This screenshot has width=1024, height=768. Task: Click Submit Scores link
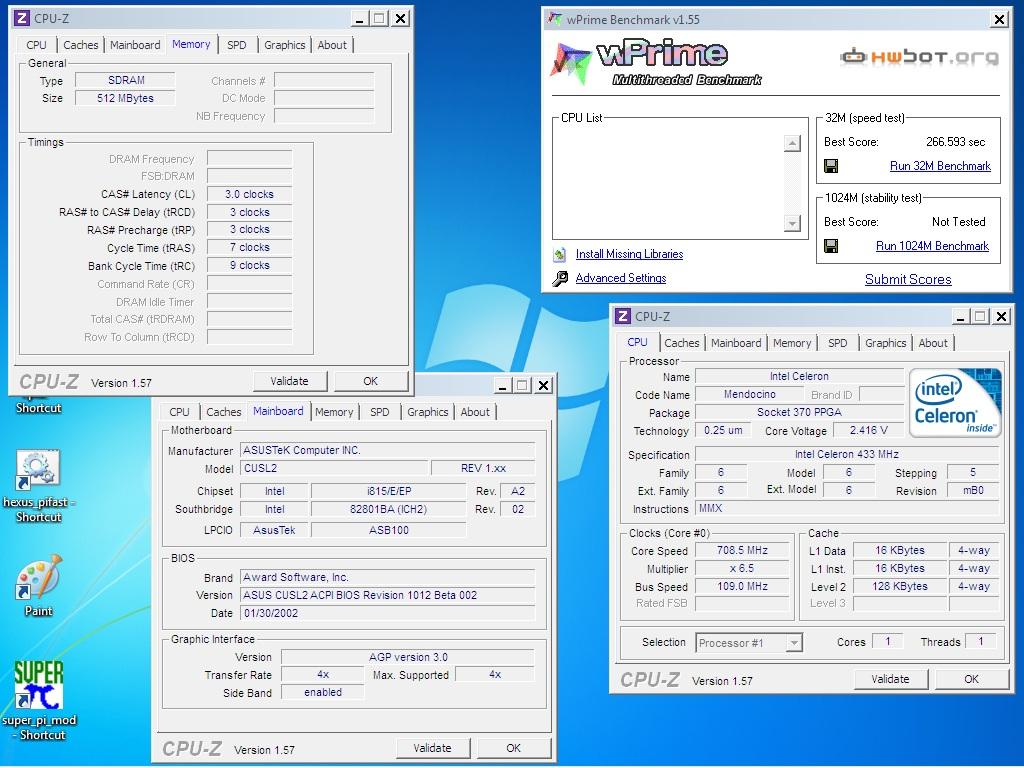click(908, 280)
